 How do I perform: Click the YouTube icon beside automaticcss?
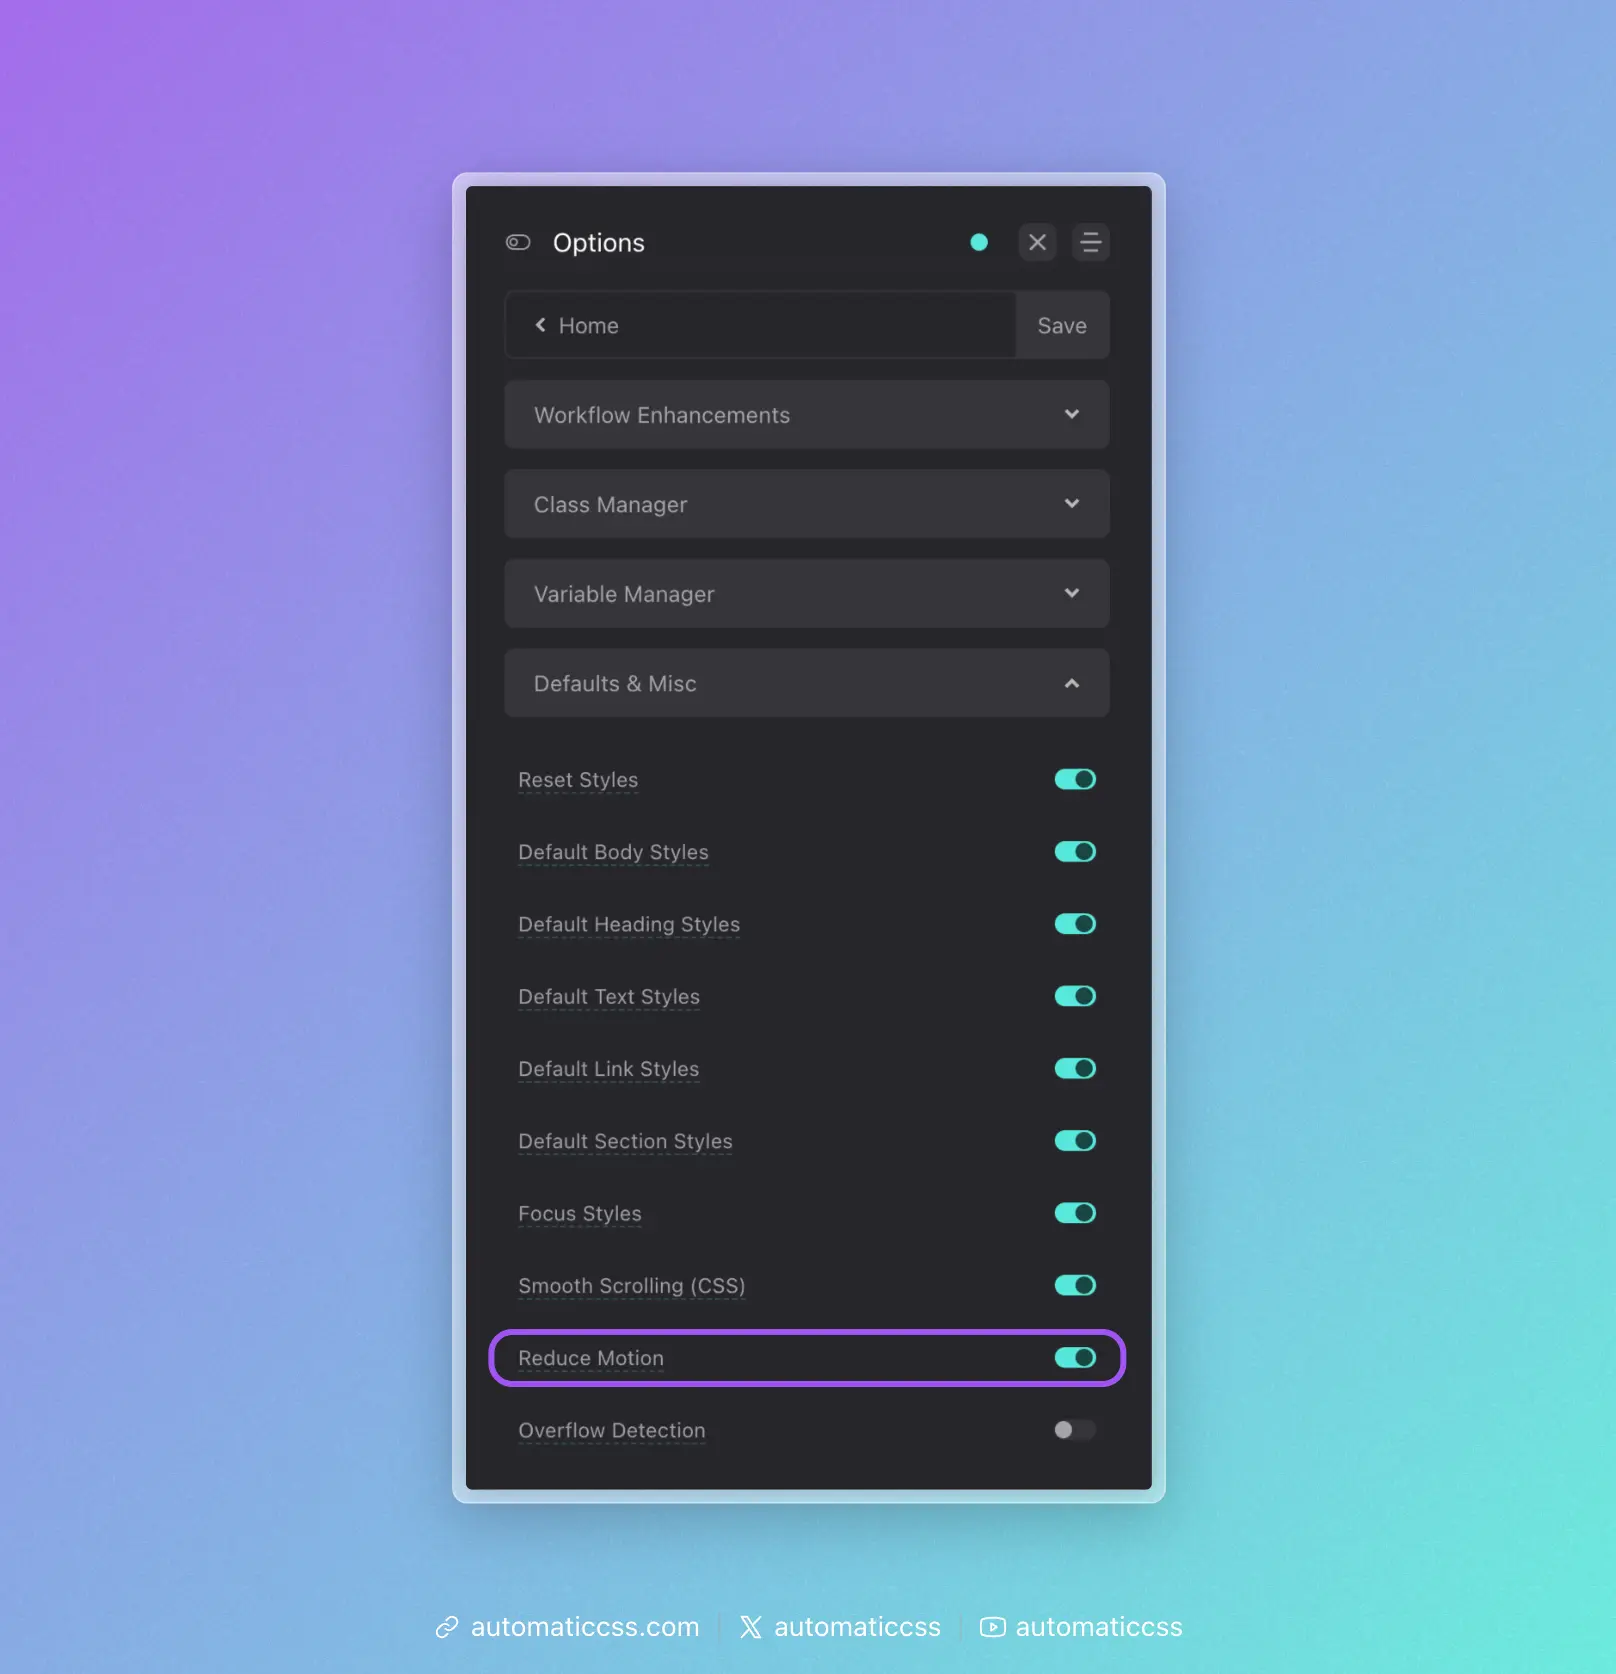coord(991,1627)
